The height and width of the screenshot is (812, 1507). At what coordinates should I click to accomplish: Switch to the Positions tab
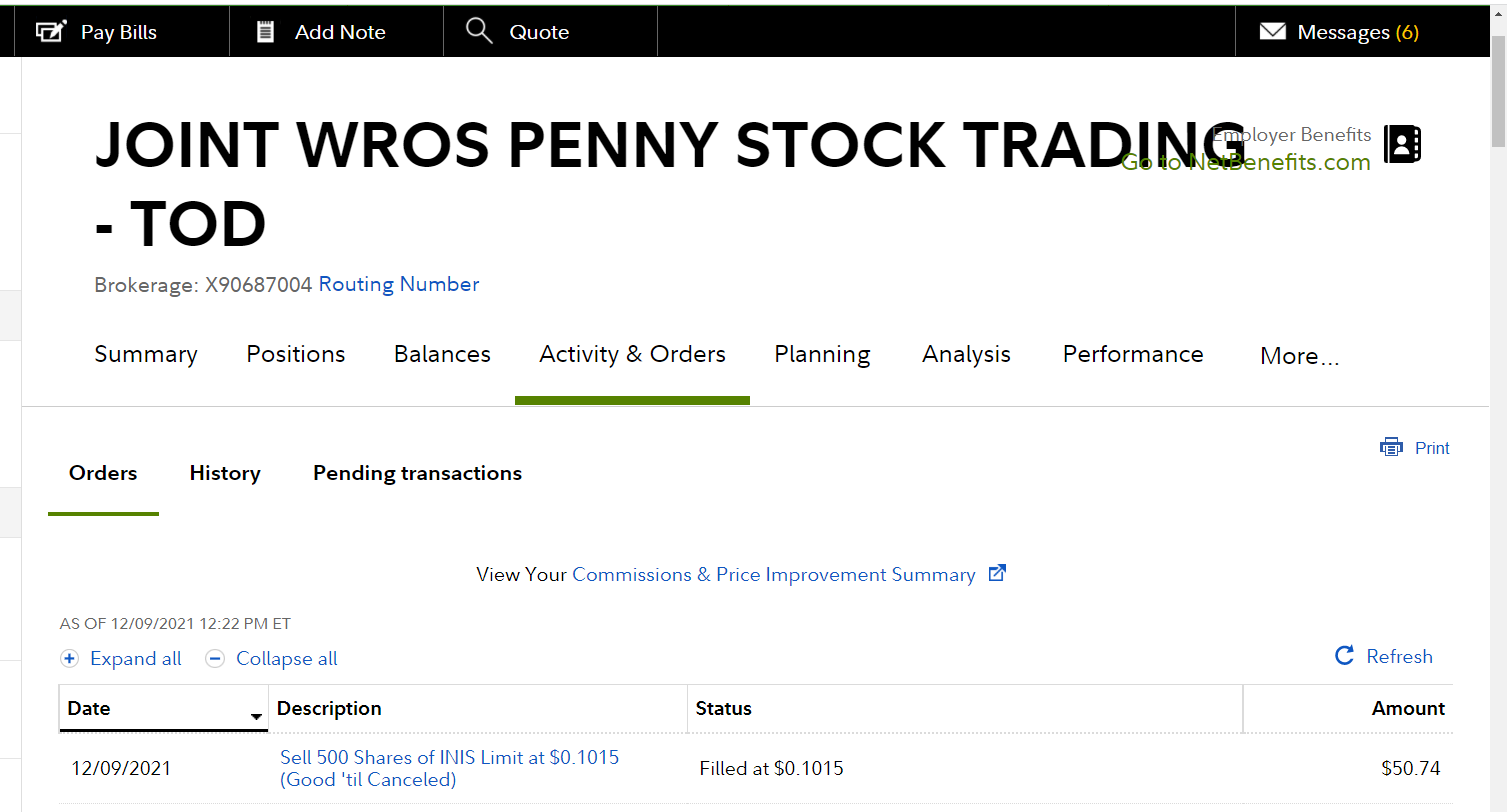point(295,354)
